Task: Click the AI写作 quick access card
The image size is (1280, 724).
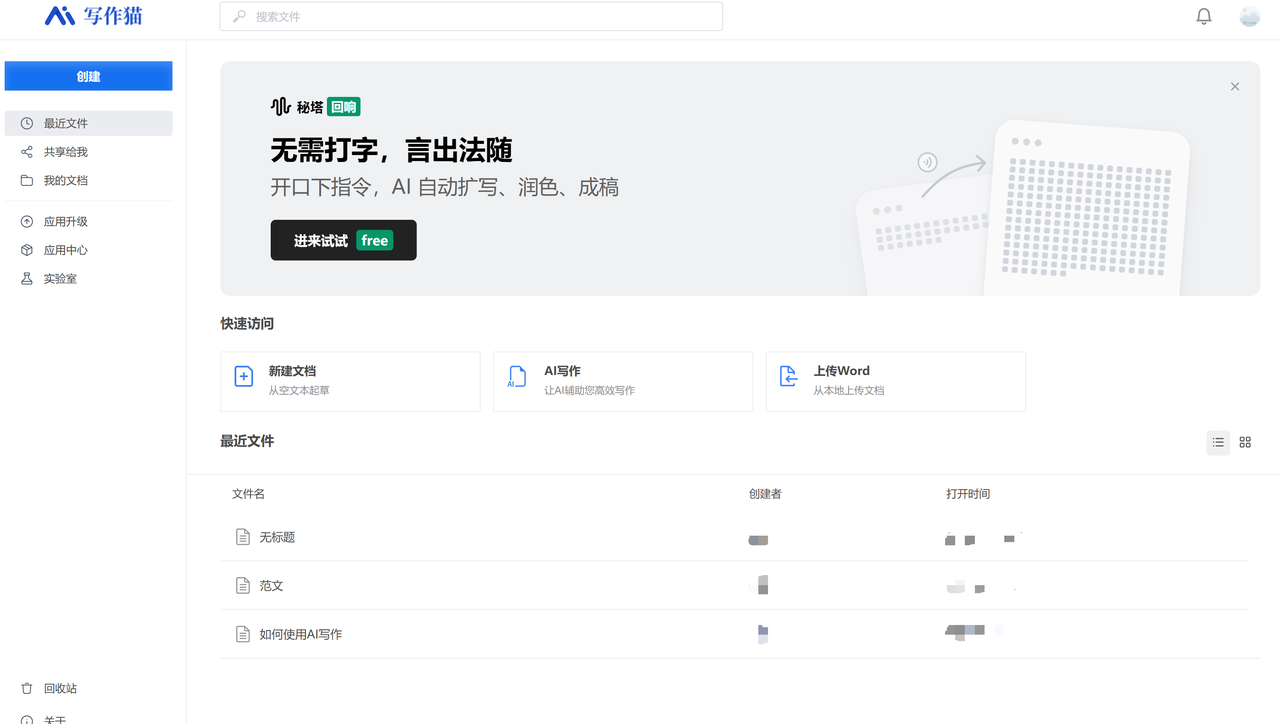Action: point(623,381)
